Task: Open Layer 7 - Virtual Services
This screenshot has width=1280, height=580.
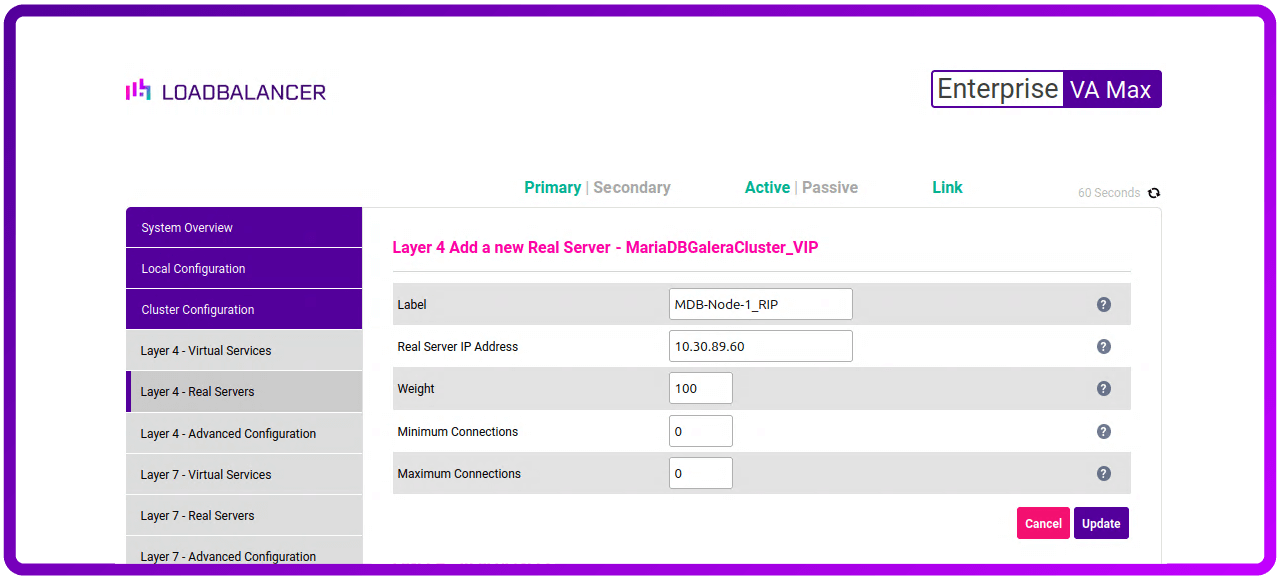Action: tap(243, 475)
